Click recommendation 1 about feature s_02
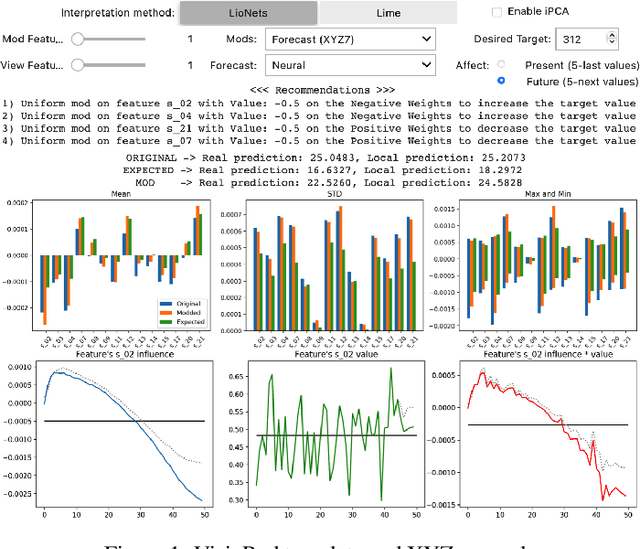The width and height of the screenshot is (640, 549). click(318, 102)
